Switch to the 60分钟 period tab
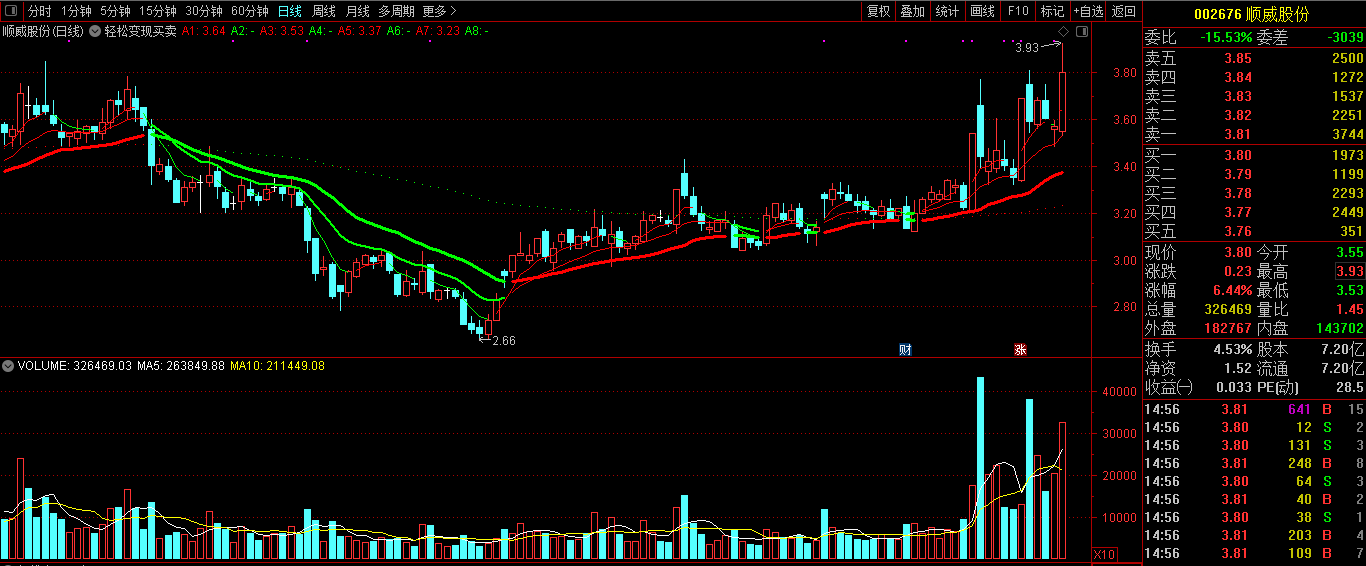1366x566 pixels. (249, 11)
